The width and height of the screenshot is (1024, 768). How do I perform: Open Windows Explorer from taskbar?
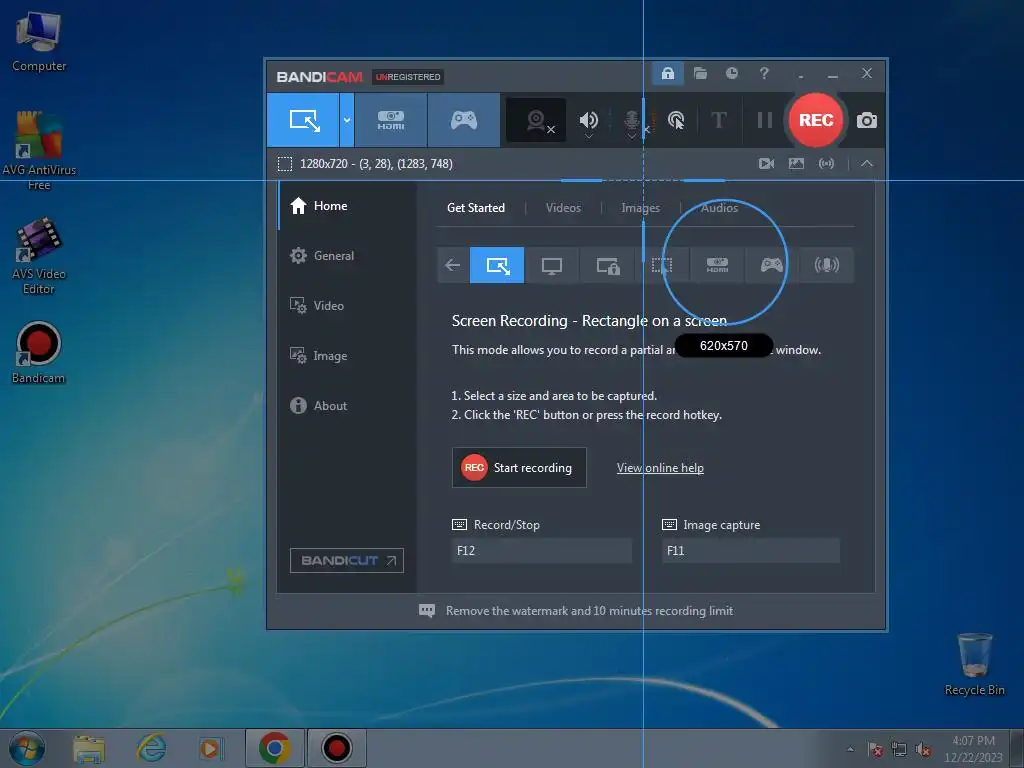[89, 748]
